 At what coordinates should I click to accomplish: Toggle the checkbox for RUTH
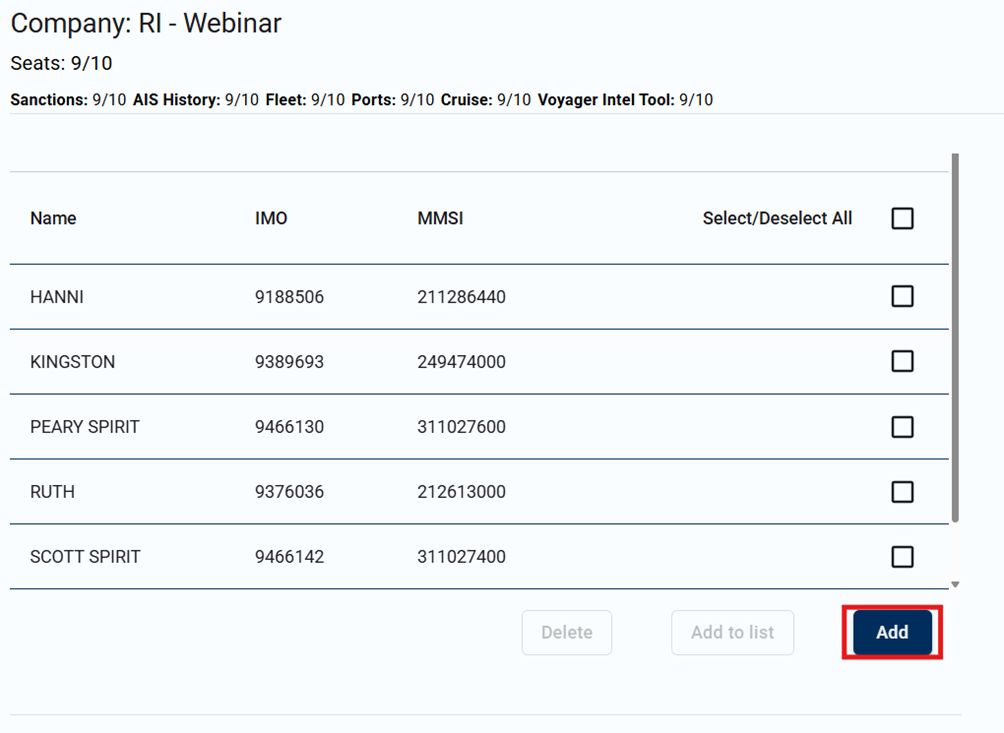[902, 492]
